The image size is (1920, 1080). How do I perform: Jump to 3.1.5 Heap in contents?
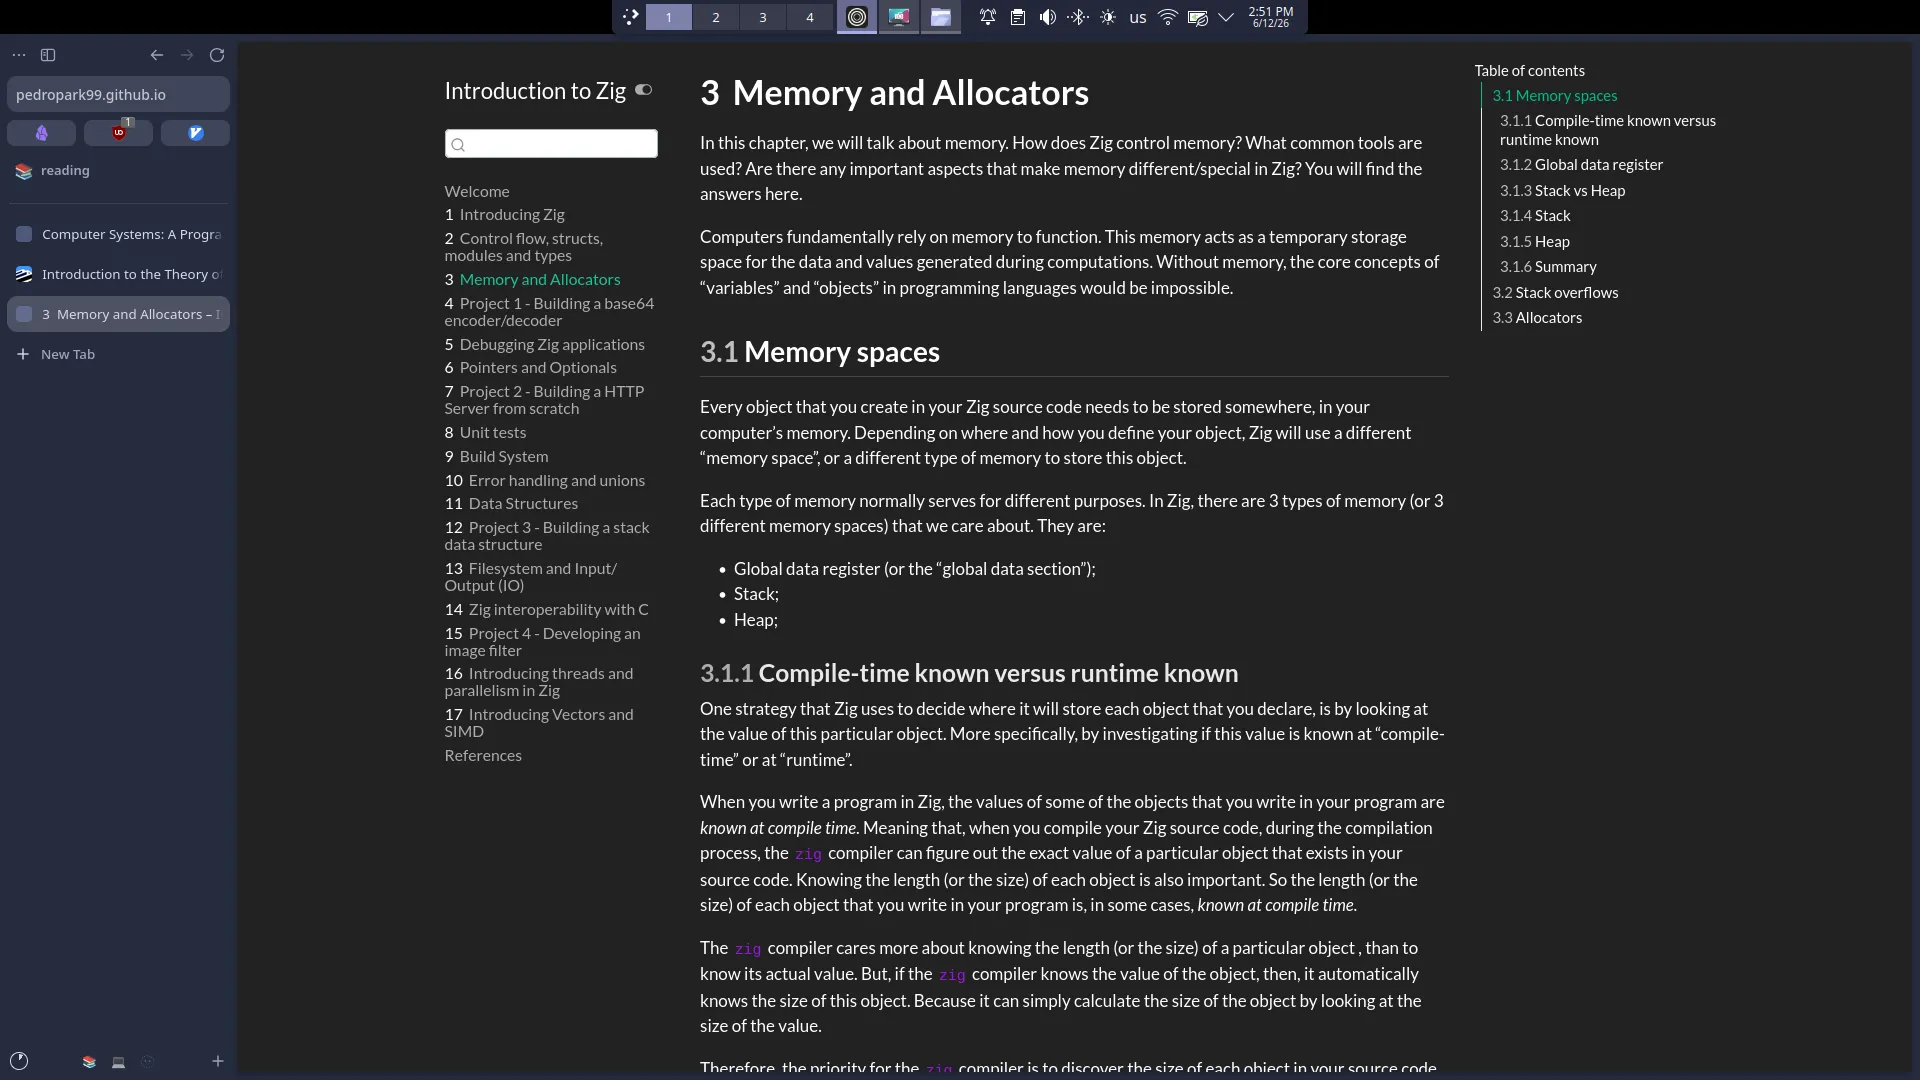click(x=1534, y=242)
